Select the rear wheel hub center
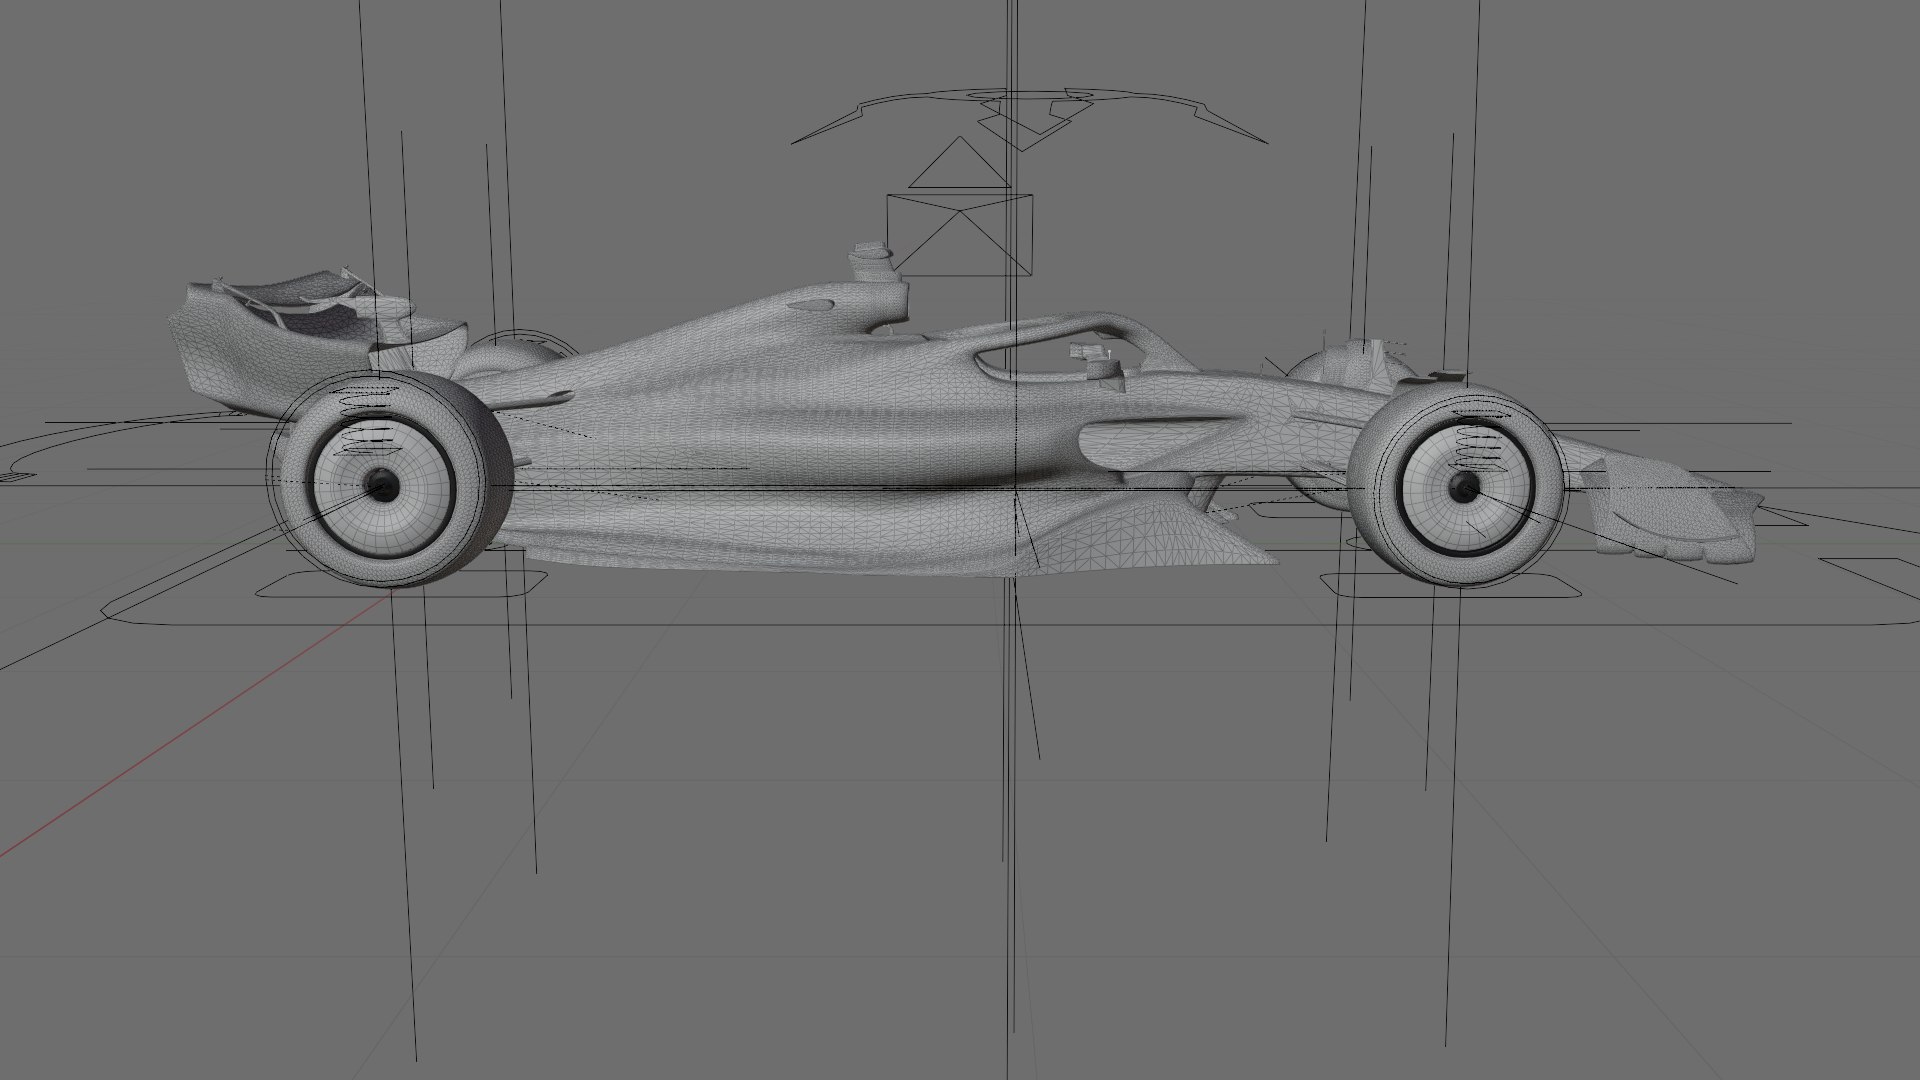The height and width of the screenshot is (1080, 1920). tap(381, 486)
